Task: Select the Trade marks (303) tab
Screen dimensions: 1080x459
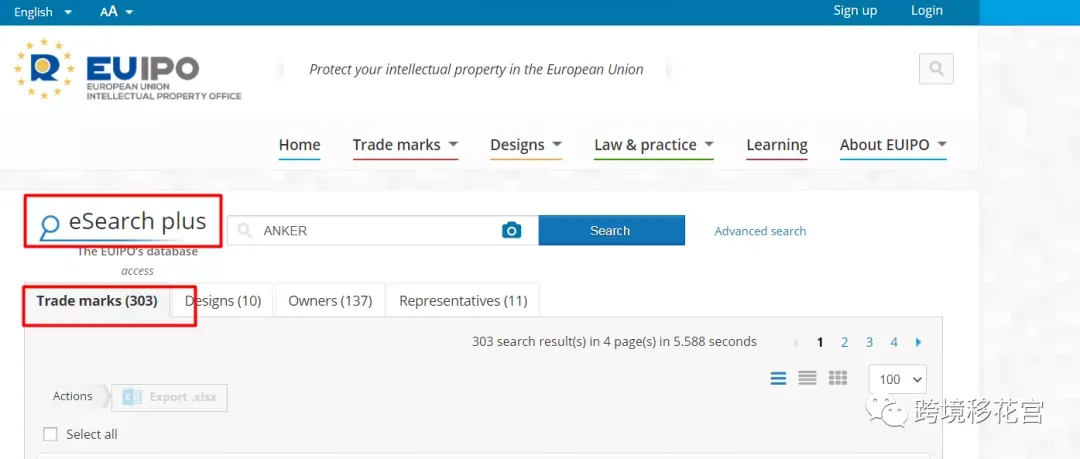Action: pos(97,300)
